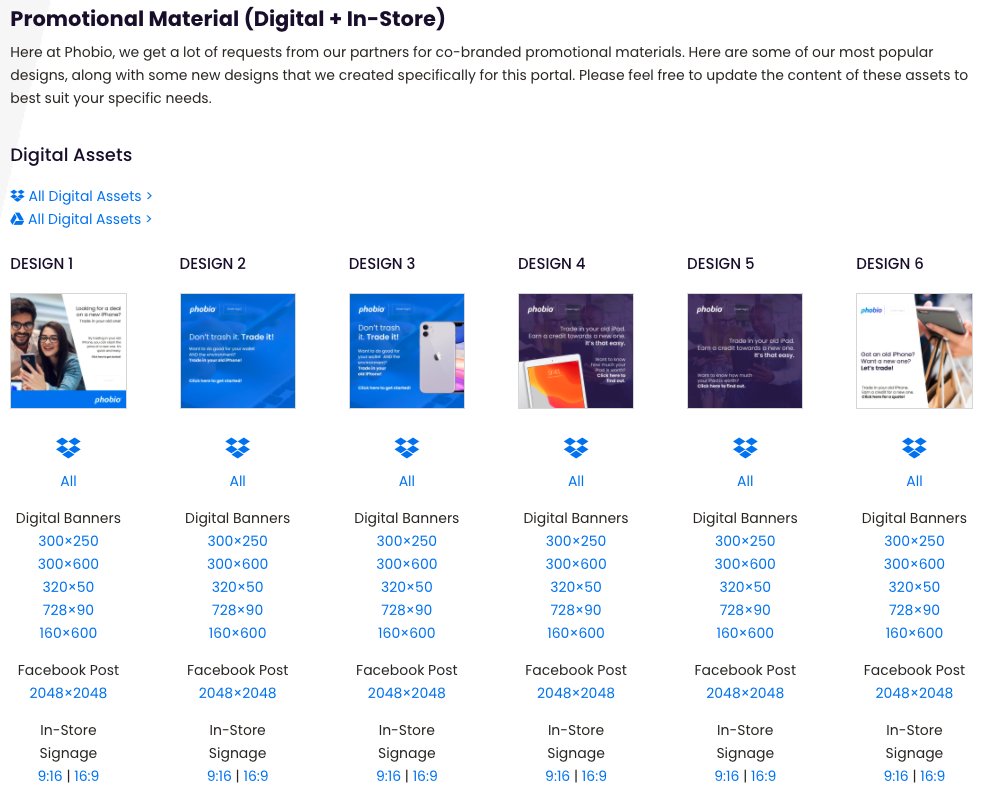991x808 pixels.
Task: Open Design 4 Facebook Post 2048×2048
Action: click(576, 693)
